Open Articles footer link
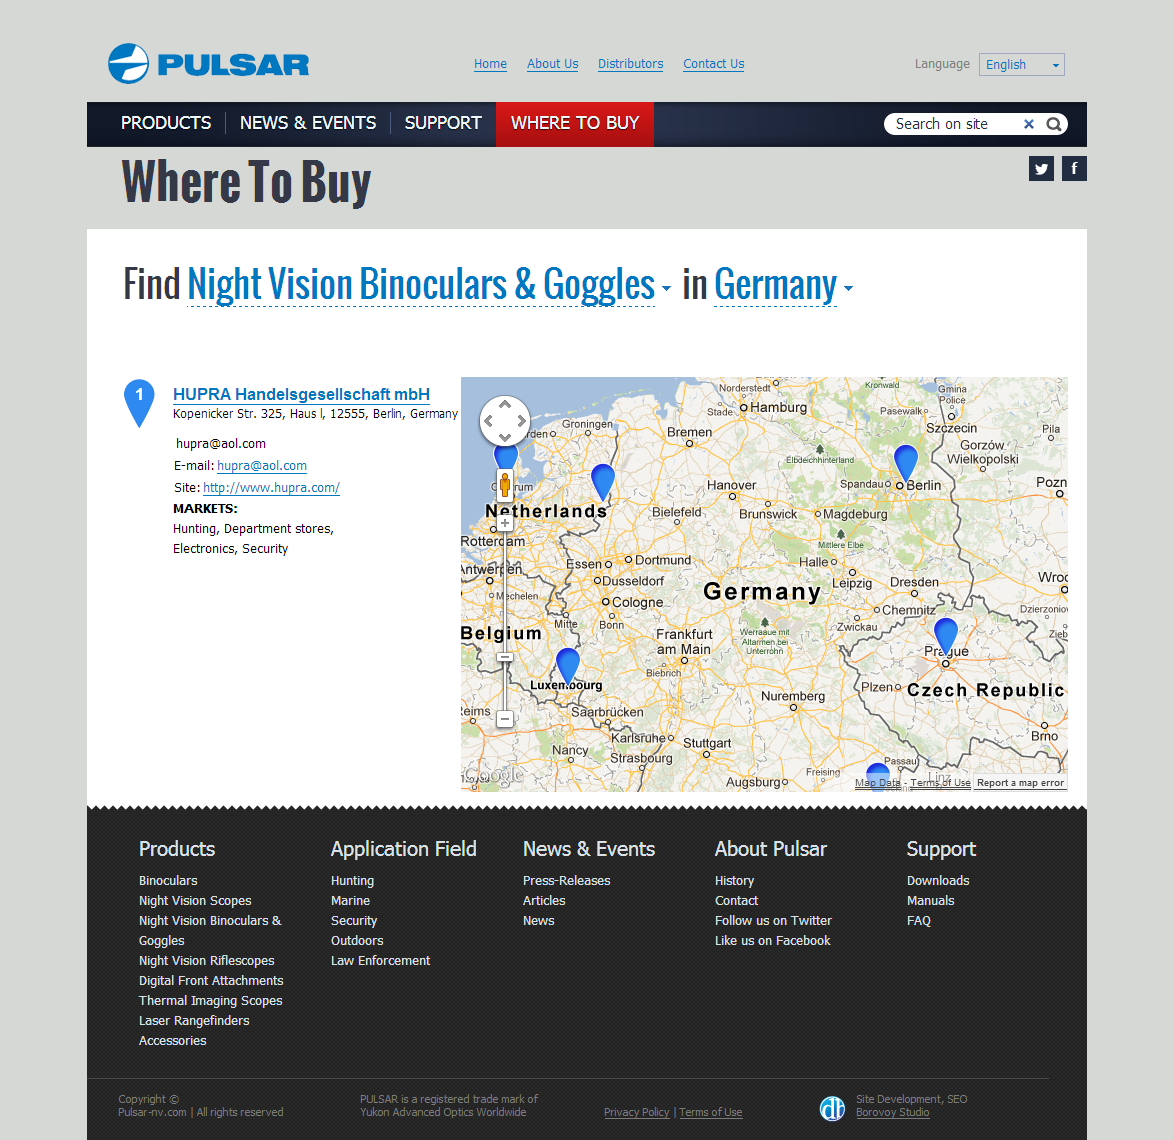This screenshot has width=1174, height=1140. click(x=544, y=900)
